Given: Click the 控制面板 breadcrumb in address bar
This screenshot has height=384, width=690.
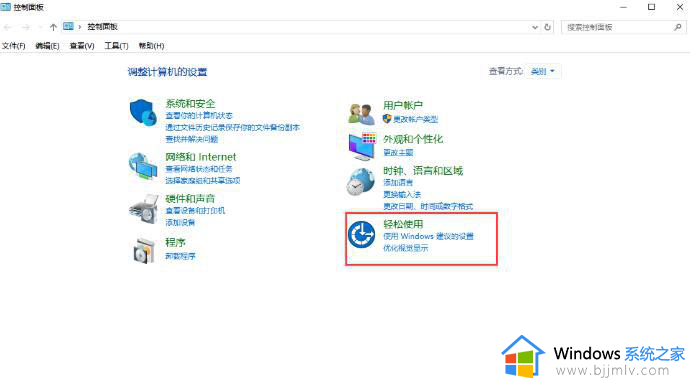Looking at the screenshot, I should tap(102, 27).
